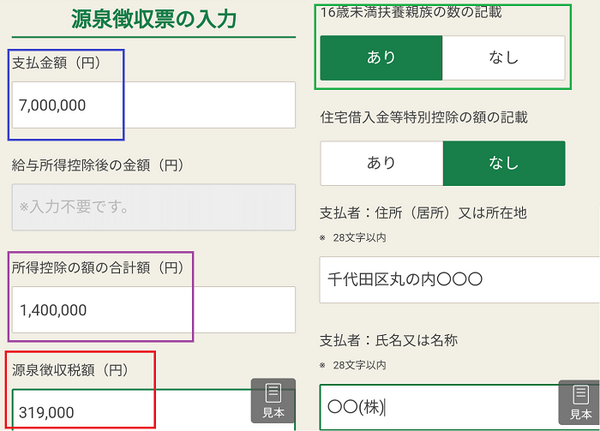The image size is (600, 431).
Task: Click the 支払者：氏名又は名称 label
Action: click(389, 340)
